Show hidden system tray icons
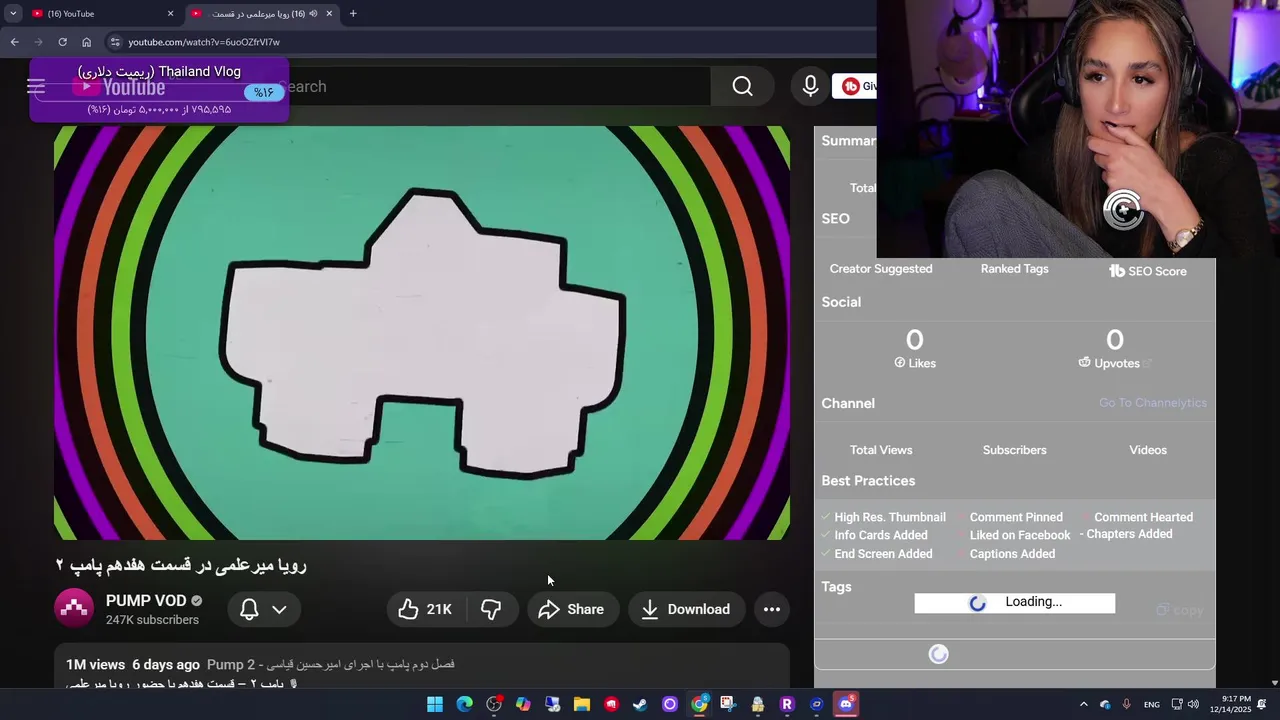The height and width of the screenshot is (720, 1280). point(1083,704)
